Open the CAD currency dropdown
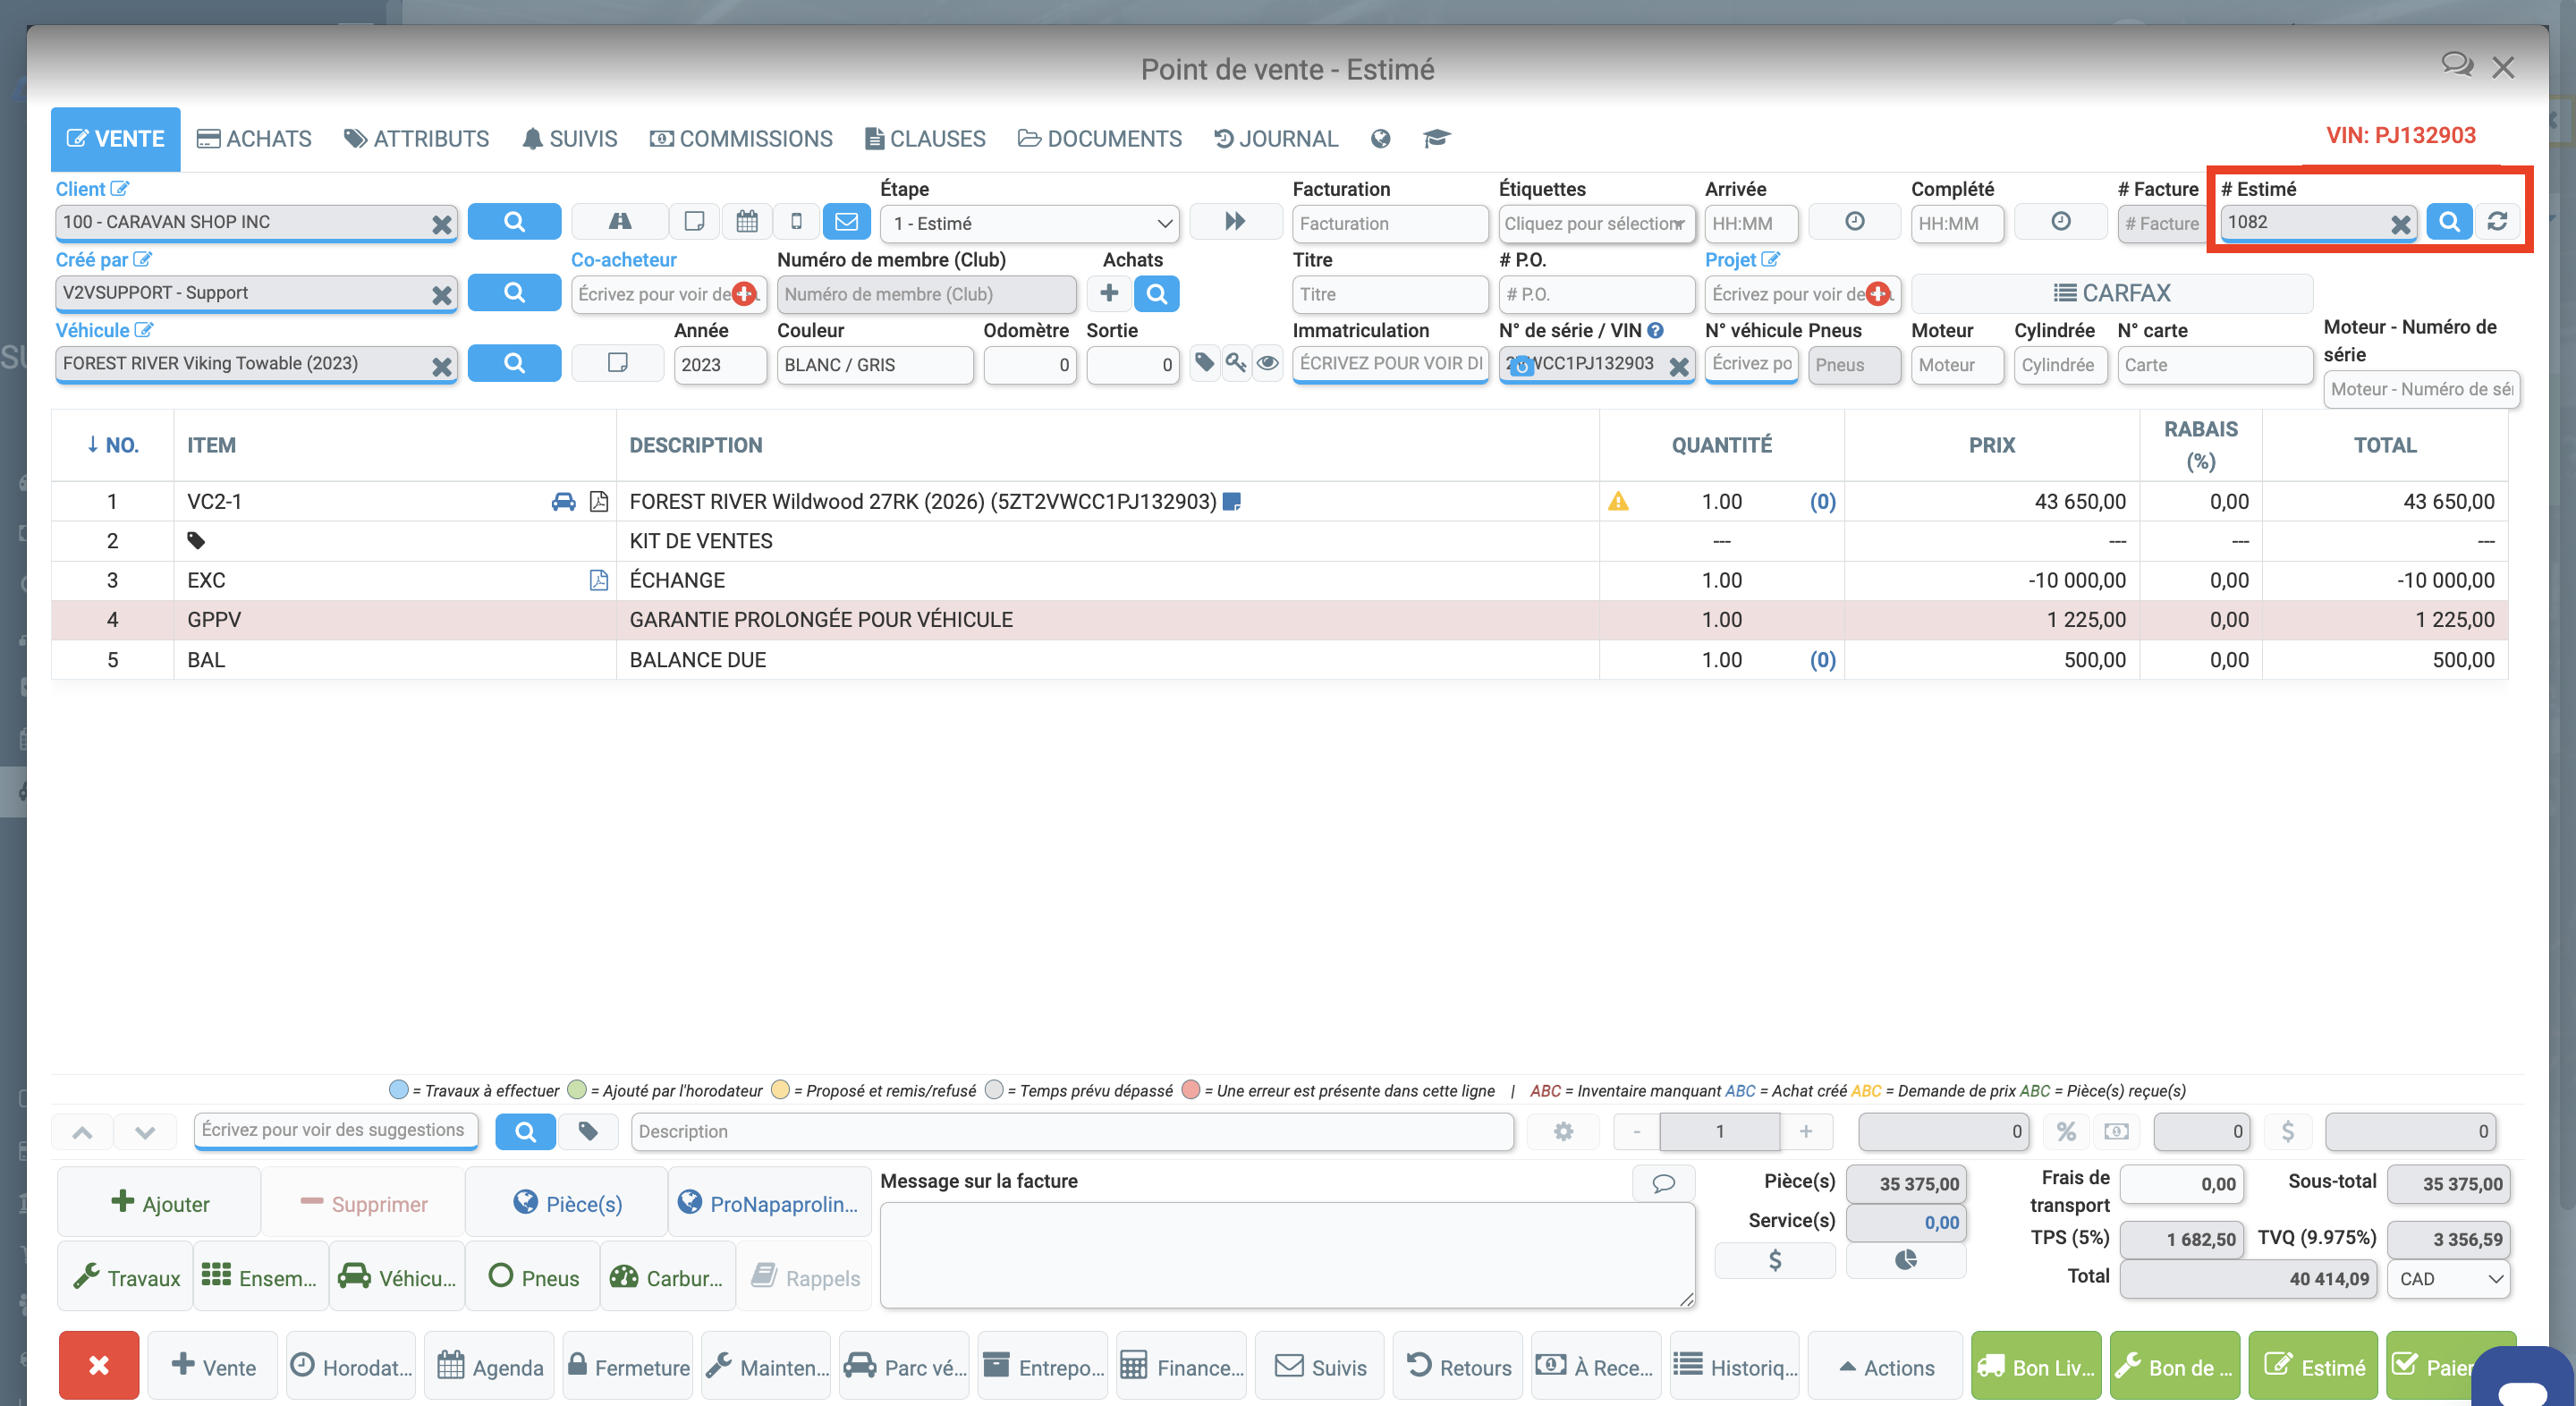The width and height of the screenshot is (2576, 1406). tap(2449, 1279)
